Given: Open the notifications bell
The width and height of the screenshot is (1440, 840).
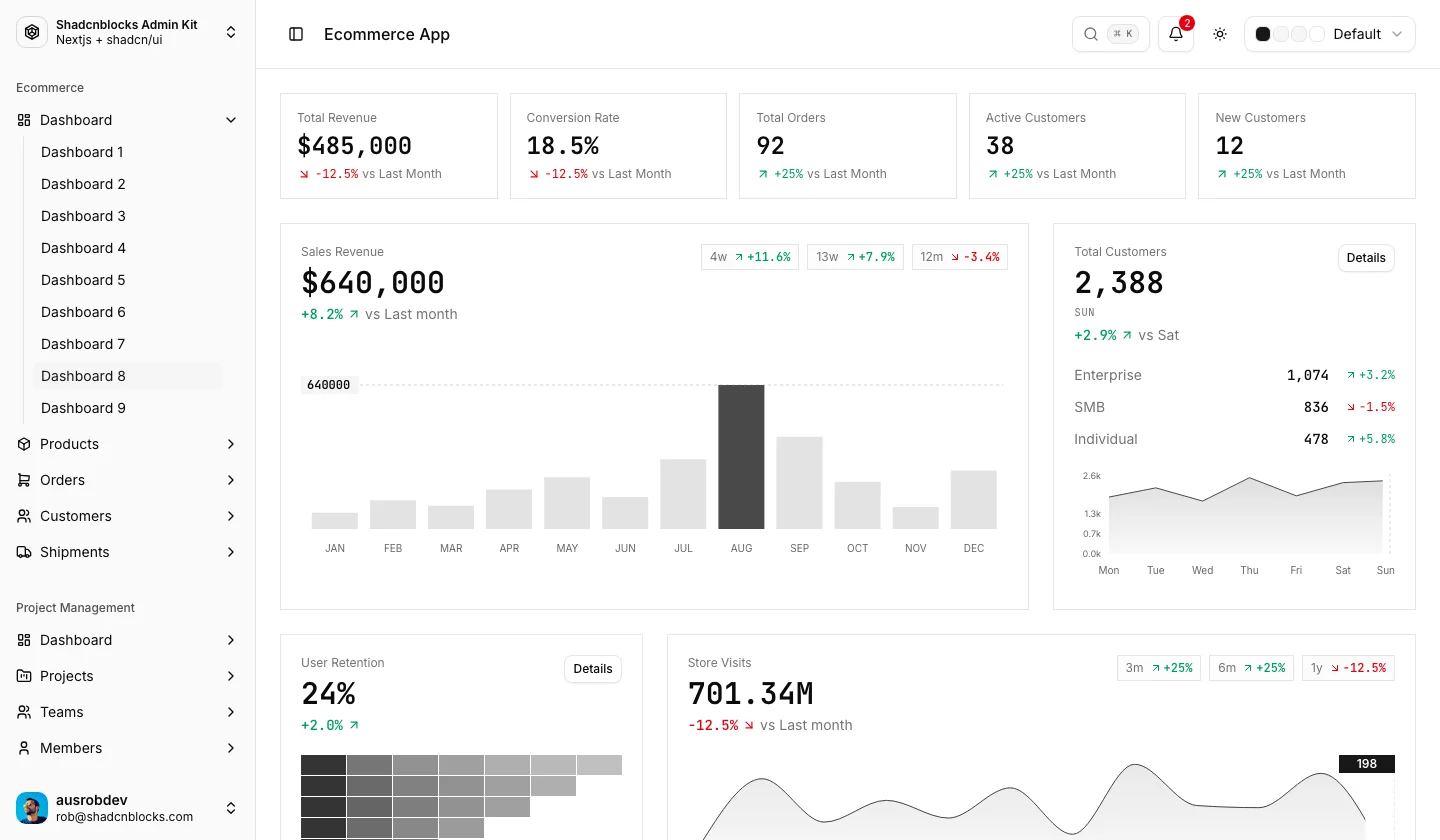Looking at the screenshot, I should point(1176,34).
